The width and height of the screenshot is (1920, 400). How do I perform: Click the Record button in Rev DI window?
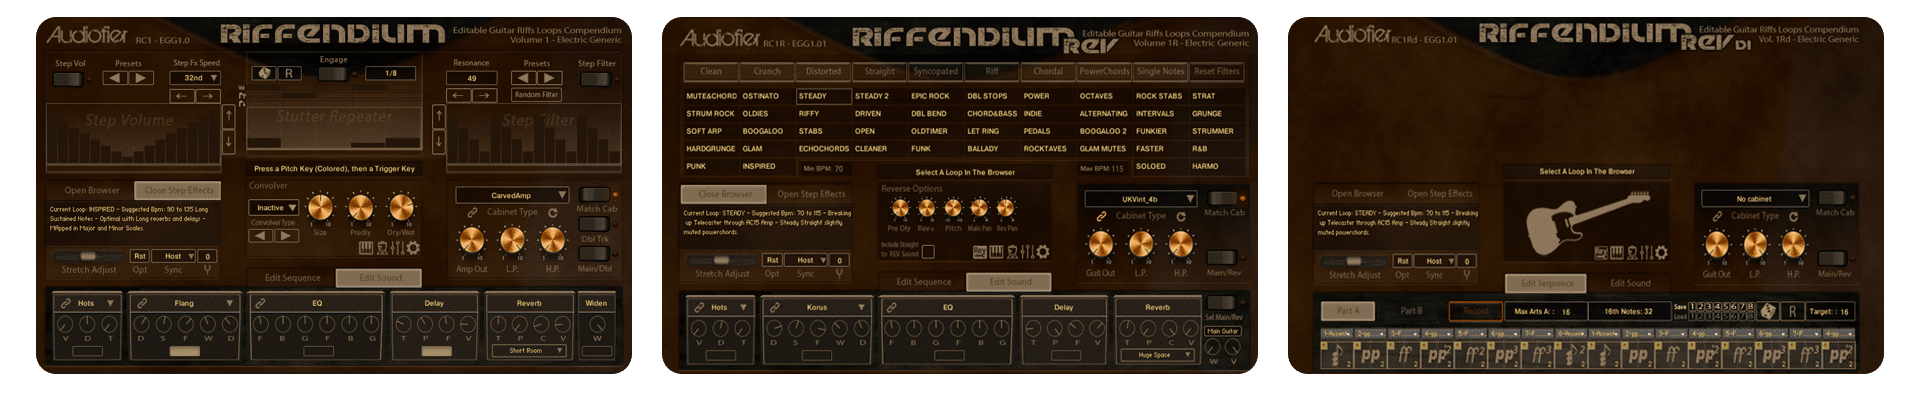click(x=1476, y=311)
